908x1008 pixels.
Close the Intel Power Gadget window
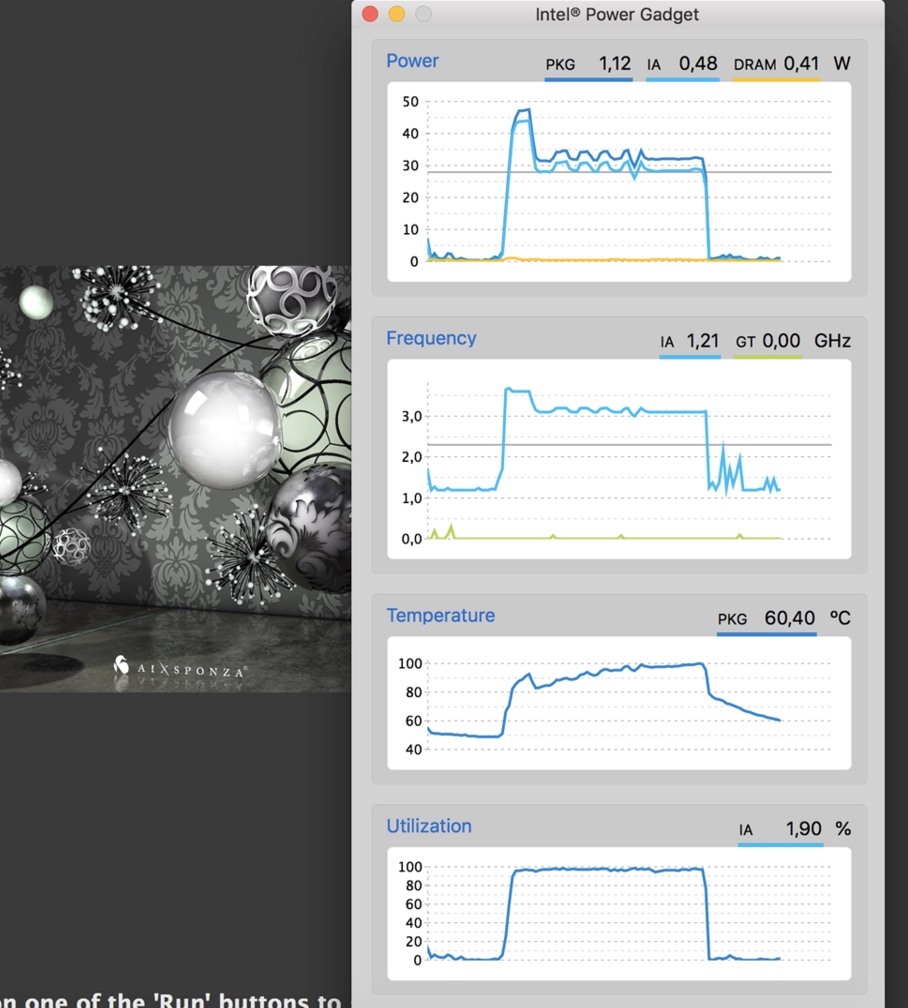coord(370,14)
